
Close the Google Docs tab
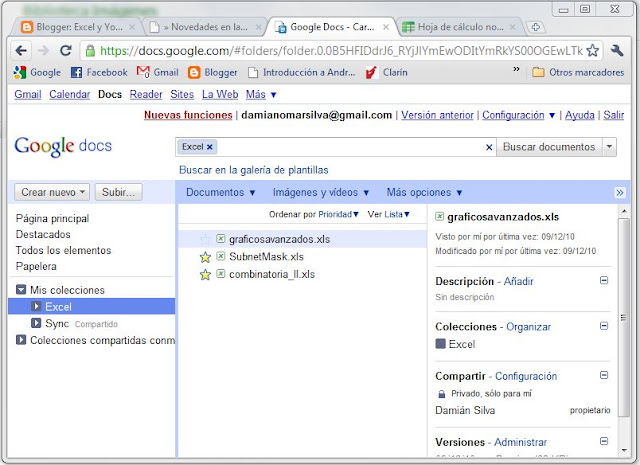(x=386, y=27)
